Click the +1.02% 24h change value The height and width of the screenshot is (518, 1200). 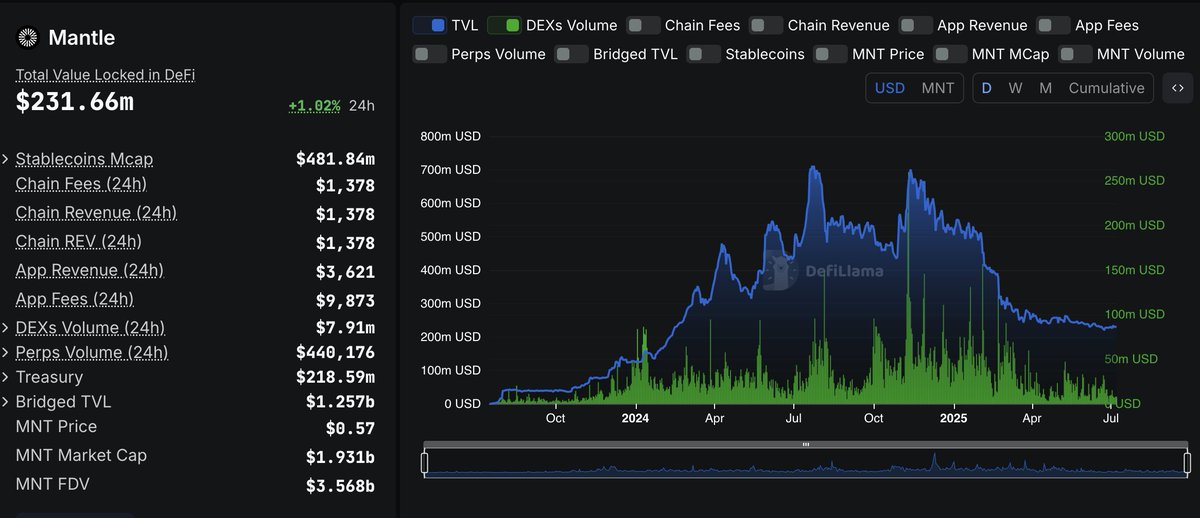pyautogui.click(x=314, y=105)
